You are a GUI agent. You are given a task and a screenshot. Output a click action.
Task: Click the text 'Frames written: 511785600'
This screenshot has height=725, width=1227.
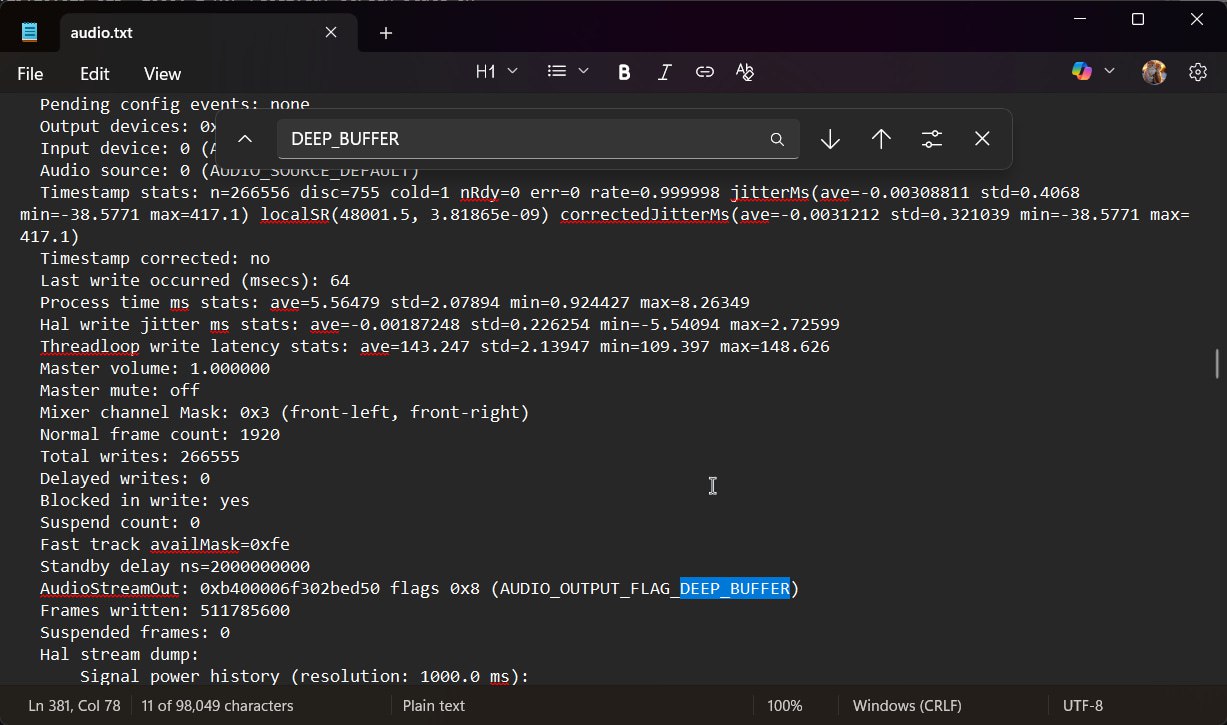pyautogui.click(x=165, y=610)
